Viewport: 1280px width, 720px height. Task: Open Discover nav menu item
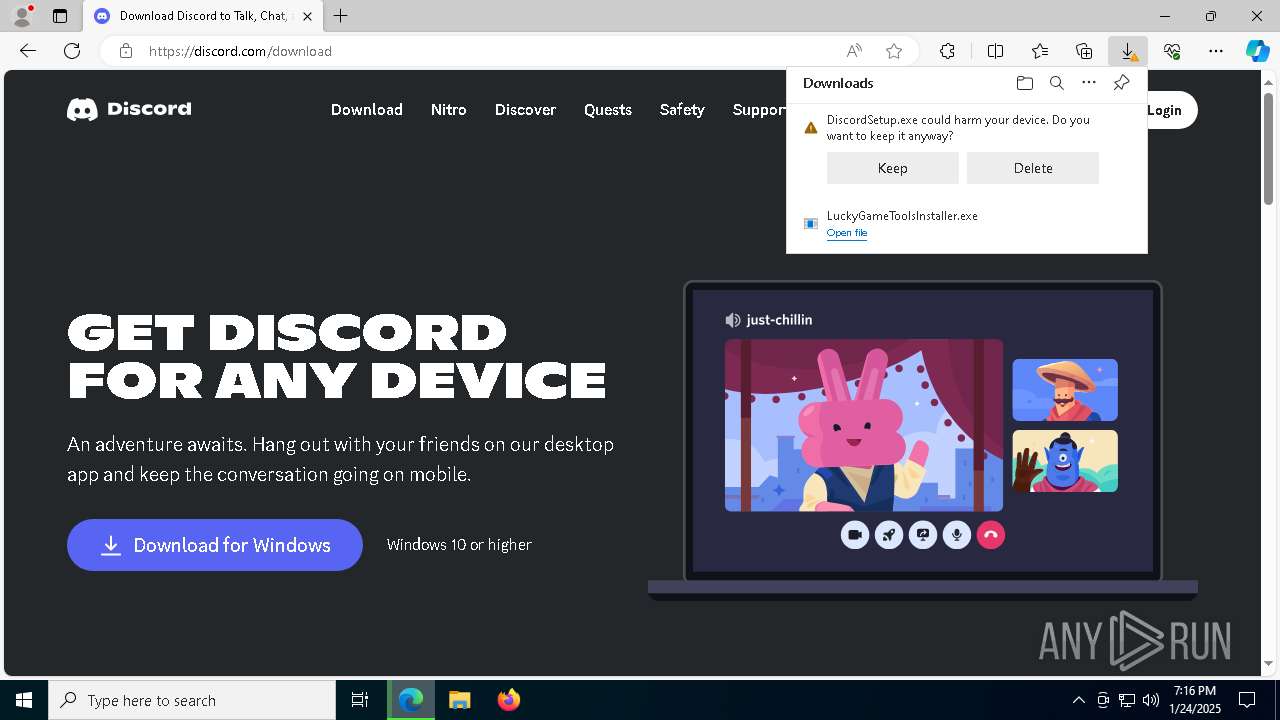pos(525,110)
